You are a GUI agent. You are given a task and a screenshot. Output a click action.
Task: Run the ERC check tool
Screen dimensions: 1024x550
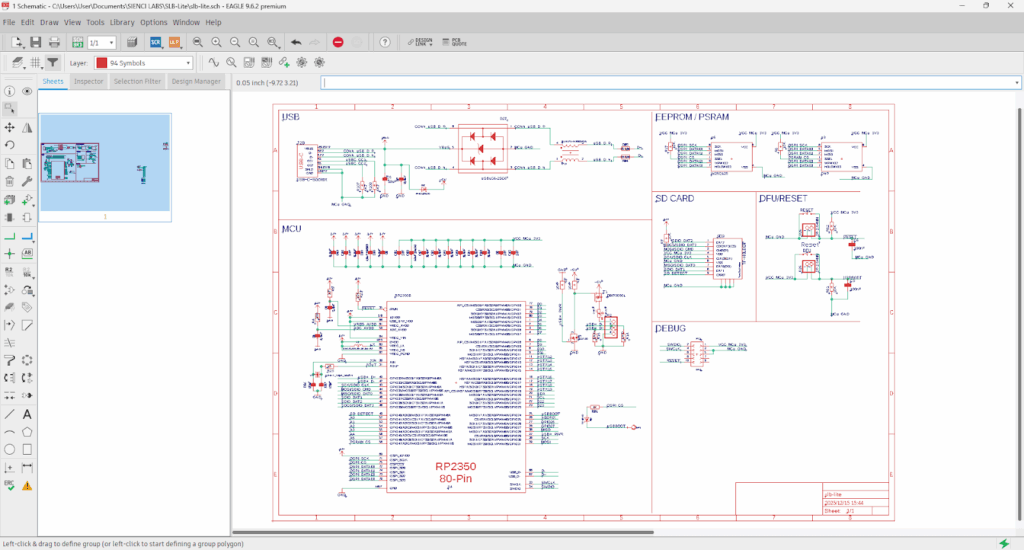coord(10,485)
